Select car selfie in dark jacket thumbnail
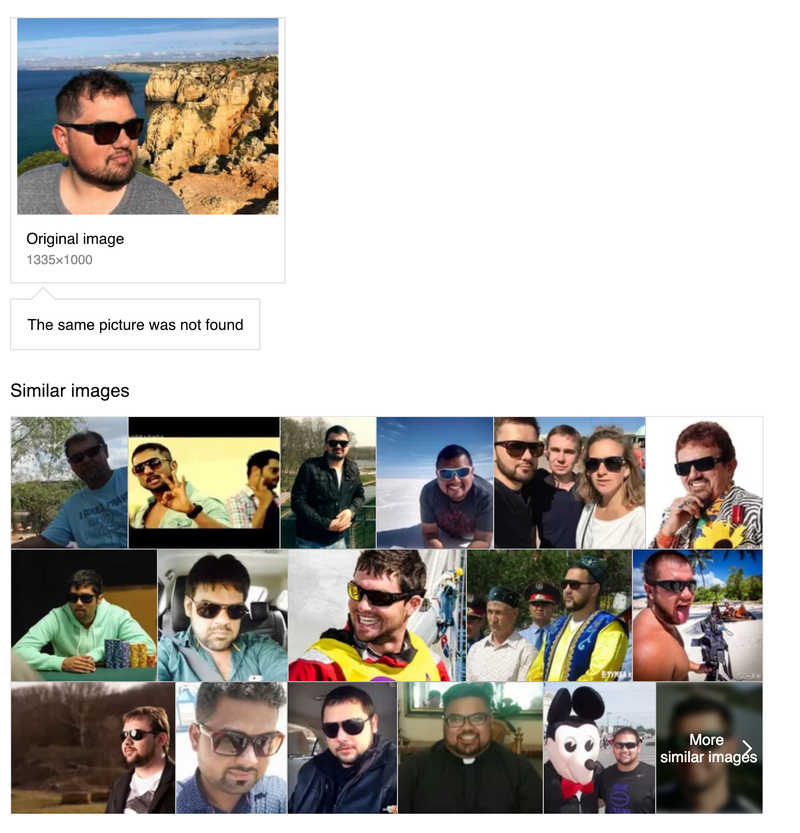This screenshot has height=833, width=800. pyautogui.click(x=343, y=748)
